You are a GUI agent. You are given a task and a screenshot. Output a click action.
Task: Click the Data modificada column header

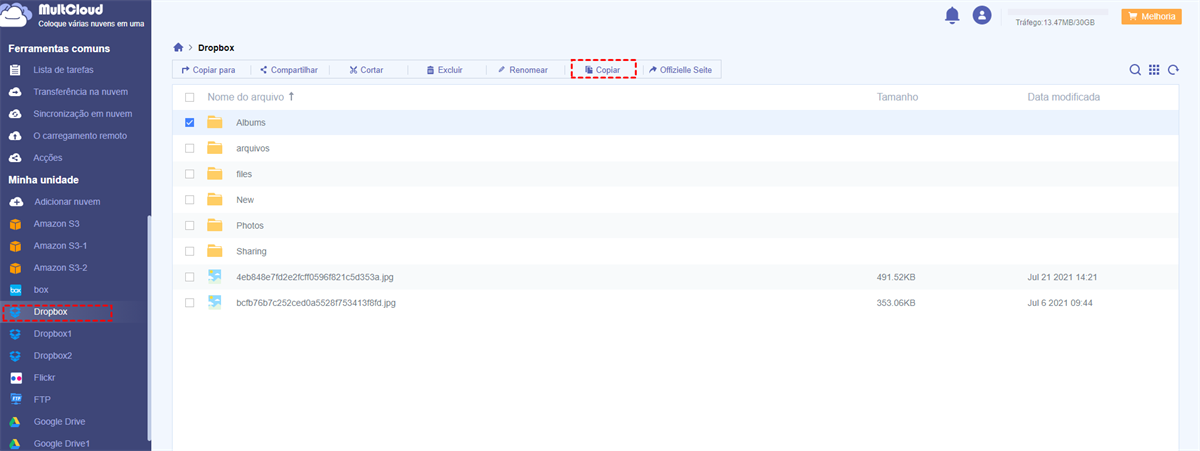coord(1064,97)
